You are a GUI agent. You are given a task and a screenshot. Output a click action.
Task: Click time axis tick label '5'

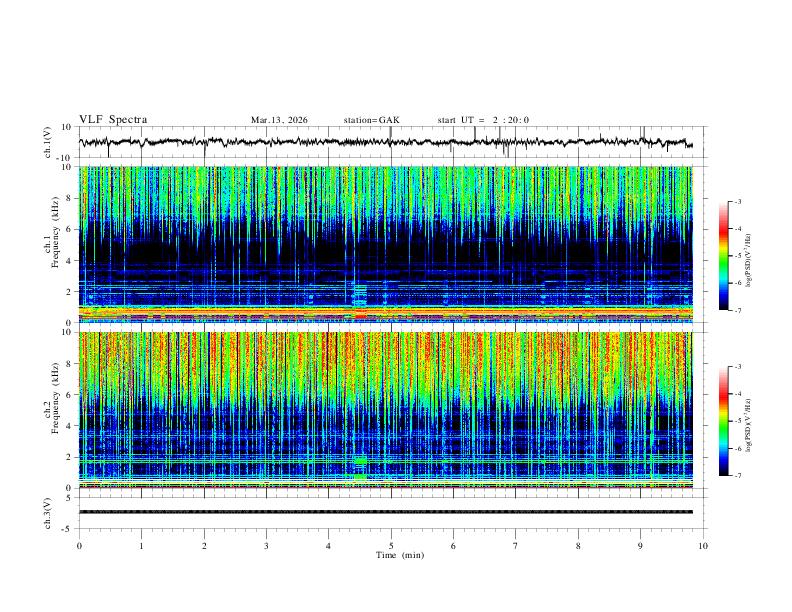coord(391,546)
